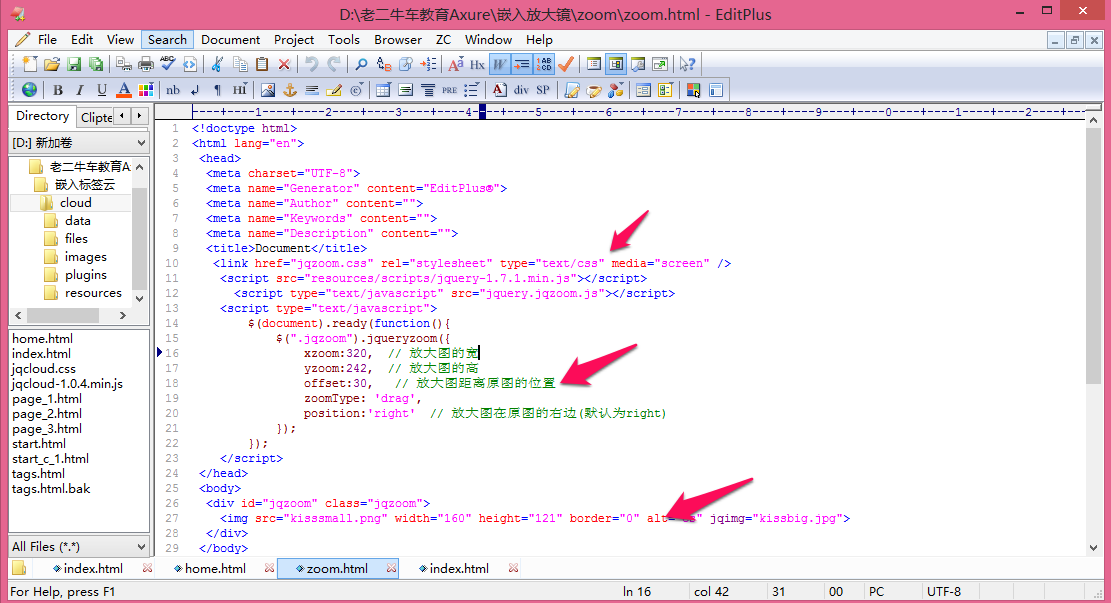This screenshot has width=1111, height=603.
Task: Click the Paste clipboard icon
Action: (x=262, y=64)
